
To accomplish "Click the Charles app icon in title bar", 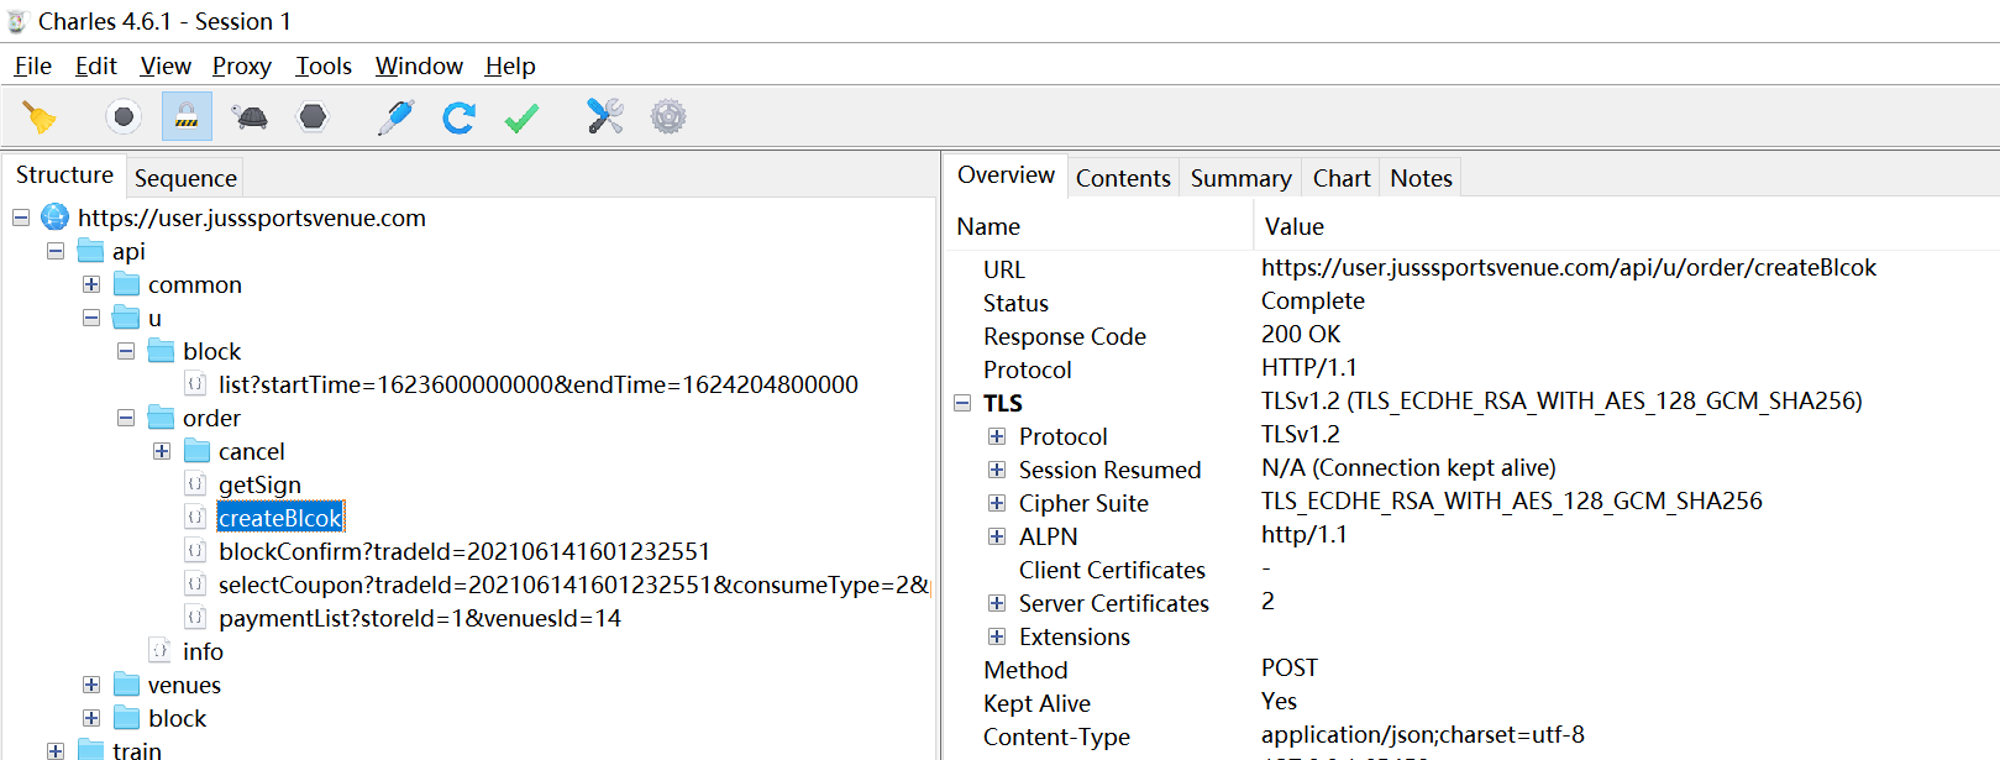I will (17, 21).
